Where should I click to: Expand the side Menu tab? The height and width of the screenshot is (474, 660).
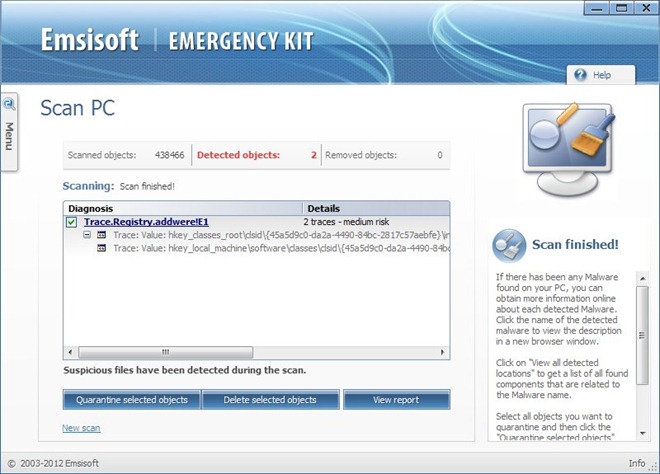(9, 132)
